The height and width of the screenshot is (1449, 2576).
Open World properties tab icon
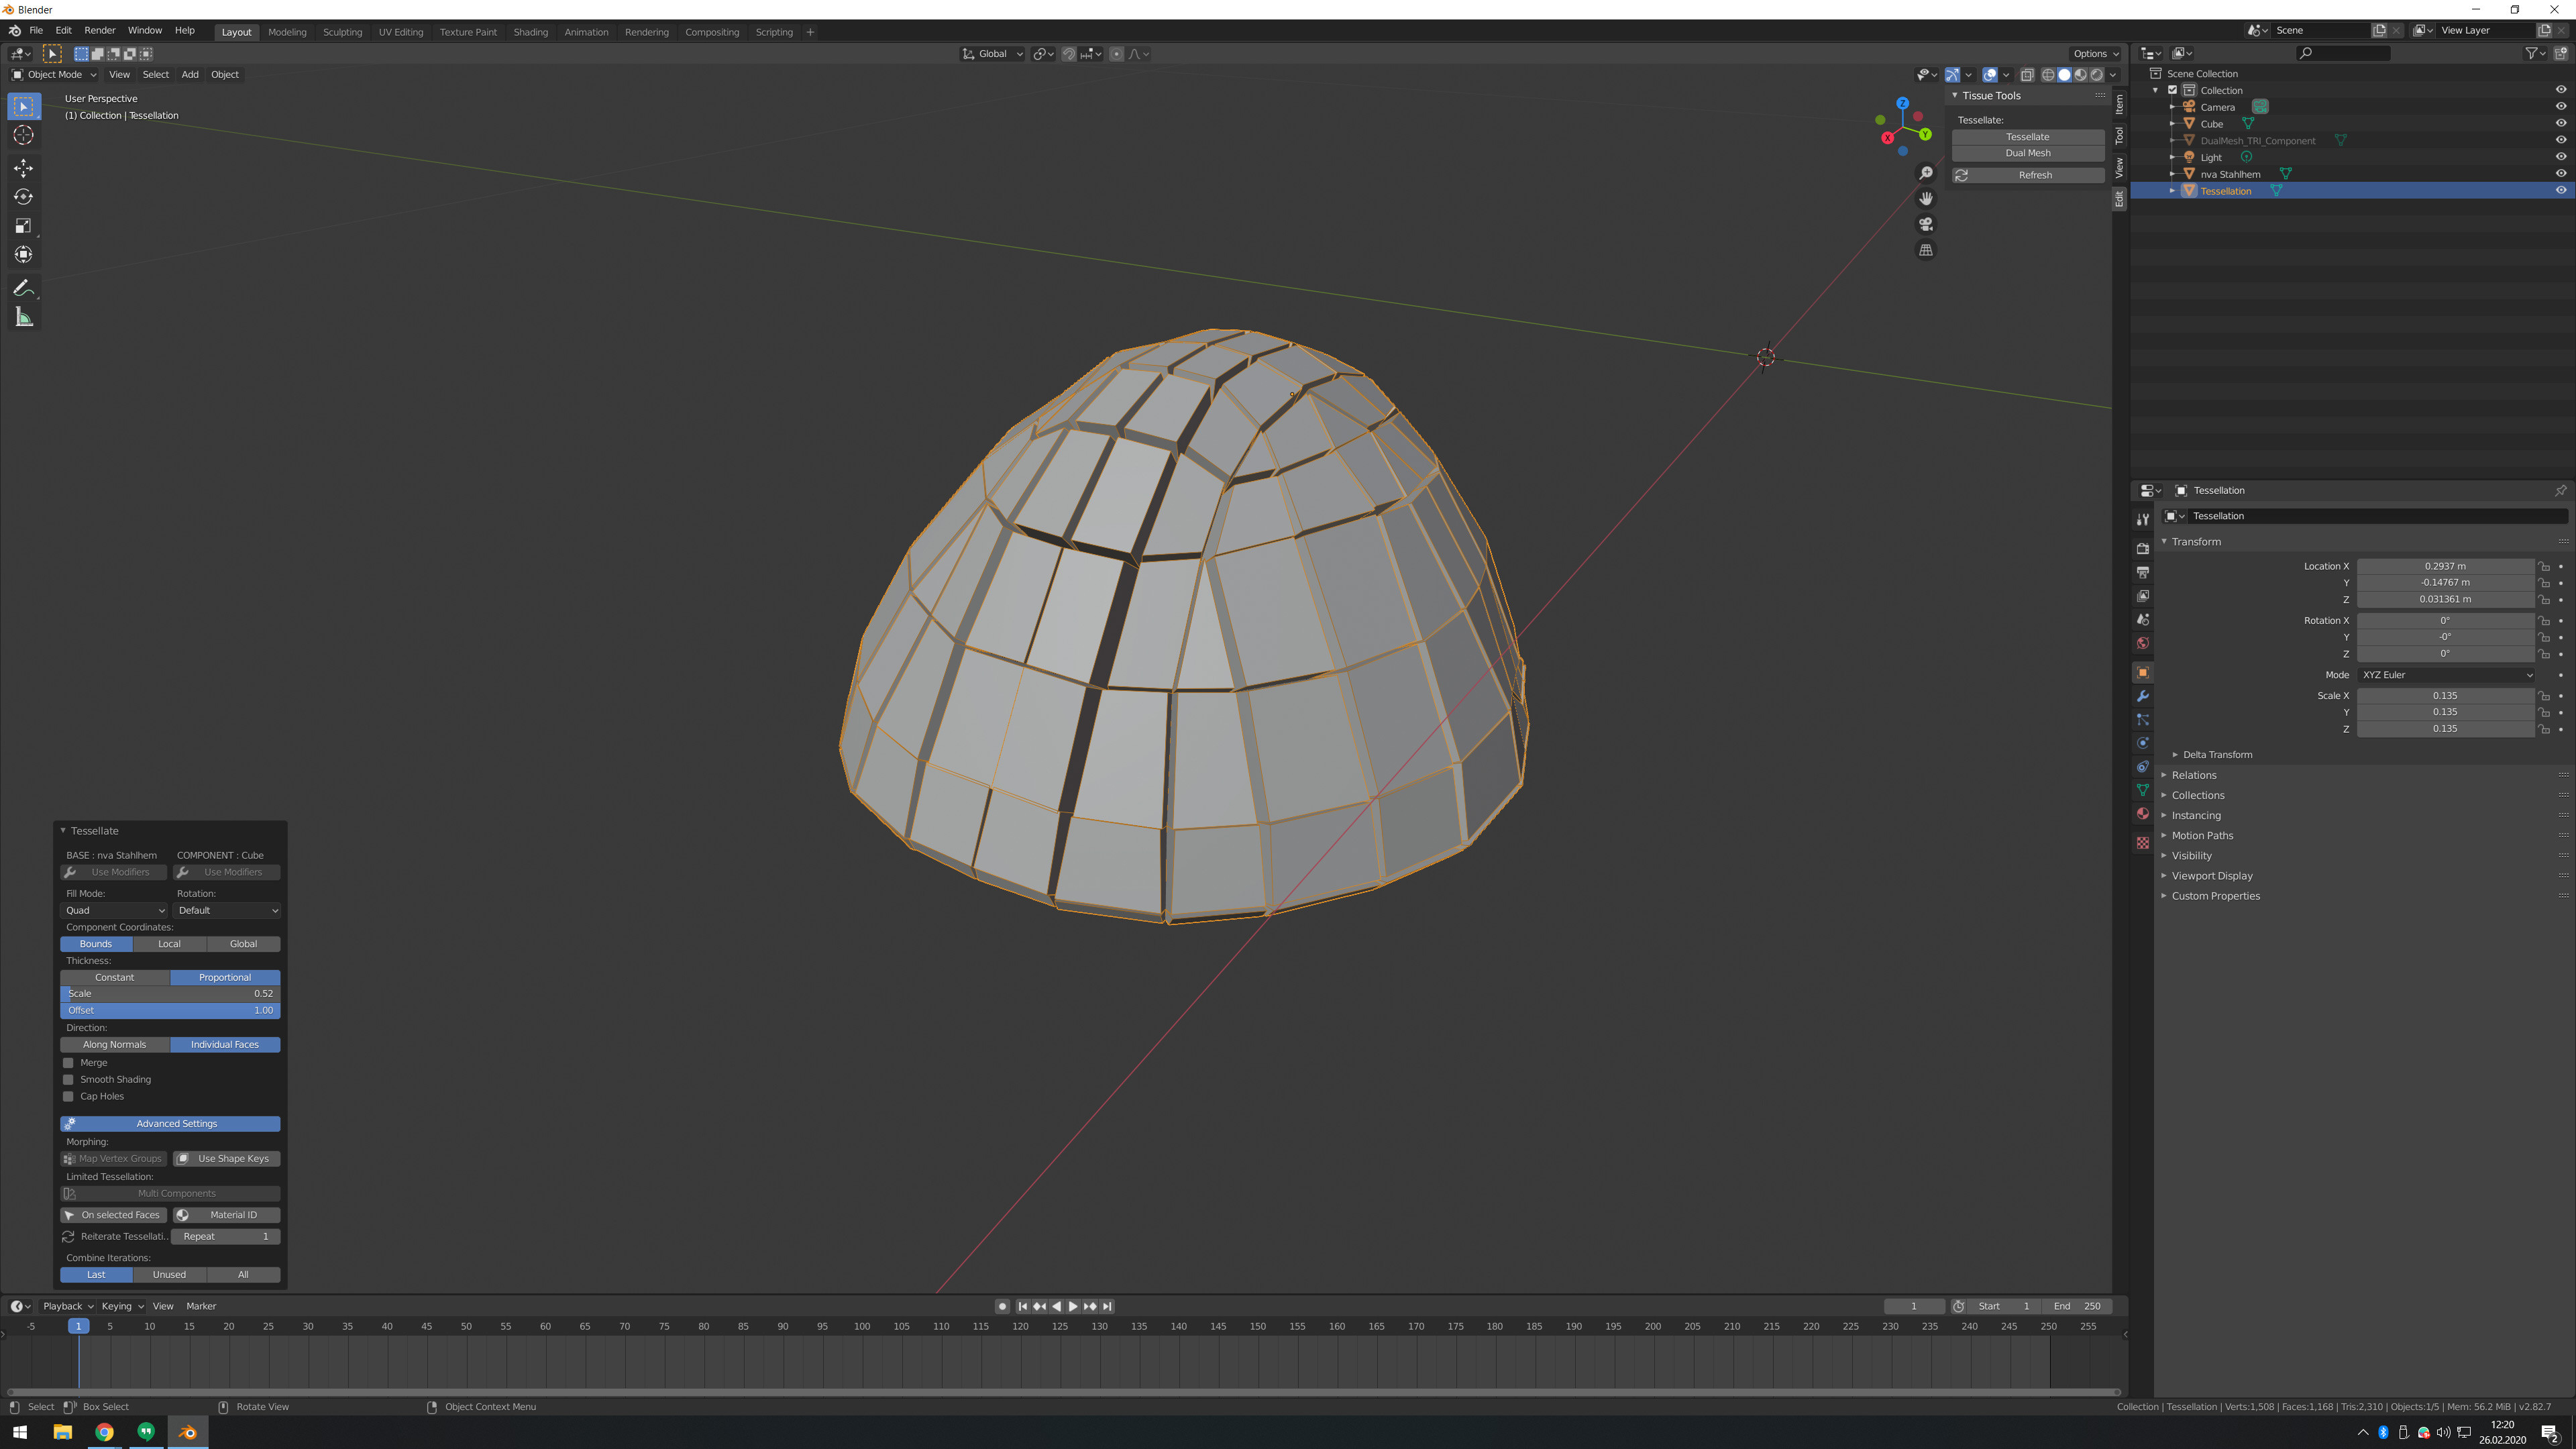pos(2142,643)
